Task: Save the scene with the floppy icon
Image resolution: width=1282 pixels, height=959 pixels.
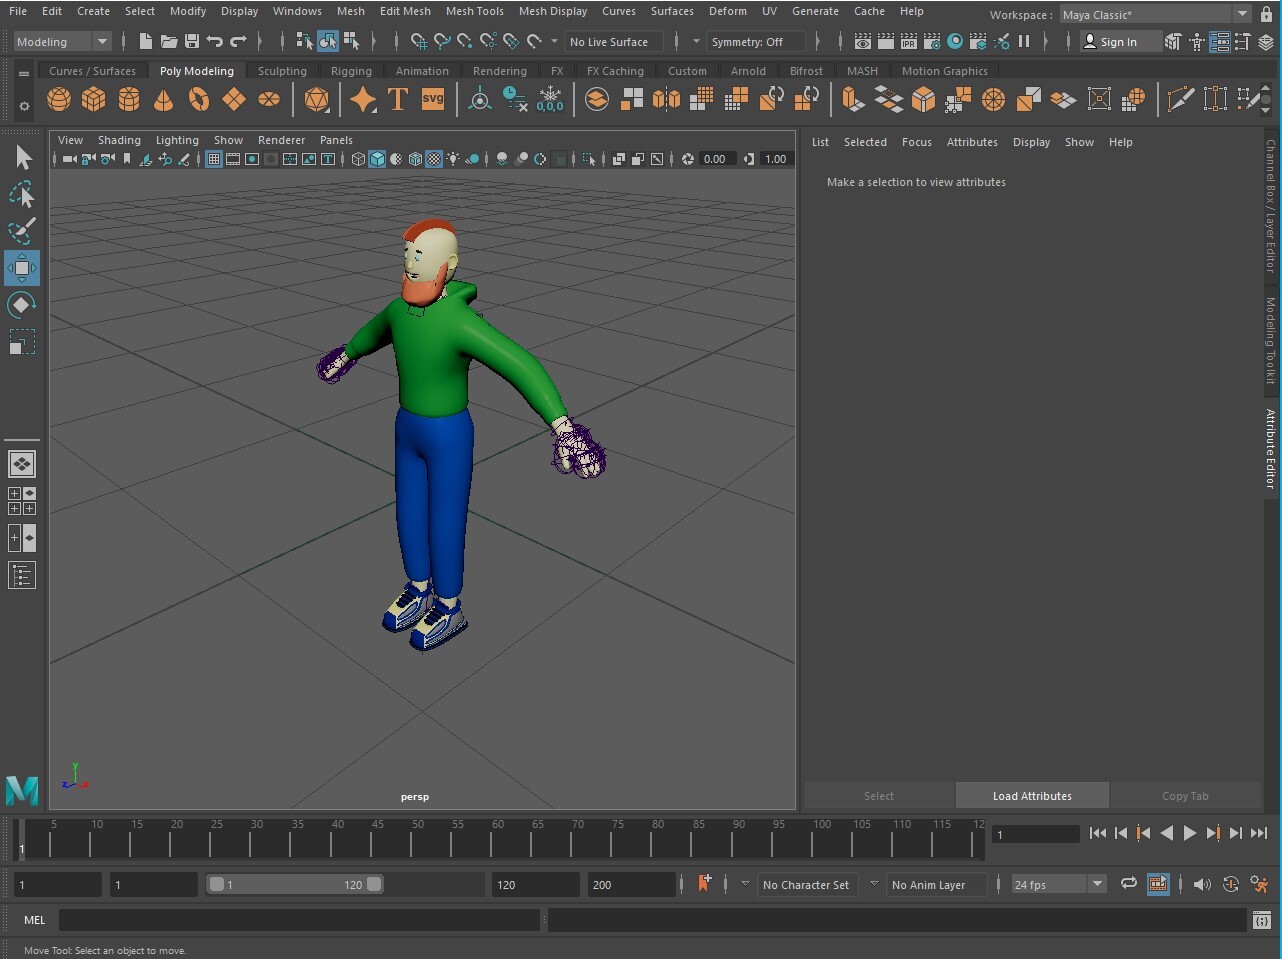Action: click(x=192, y=42)
